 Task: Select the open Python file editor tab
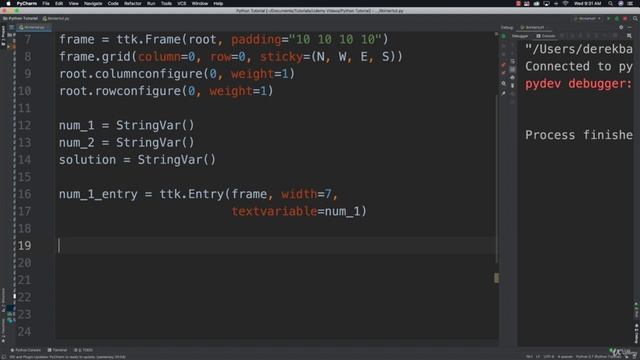[34, 27]
